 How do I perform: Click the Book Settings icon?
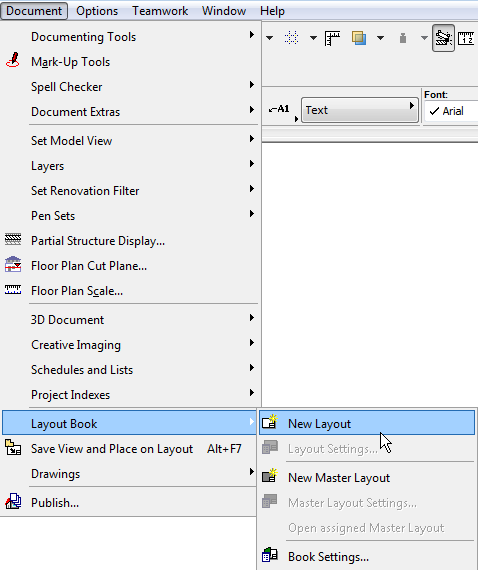coord(270,555)
